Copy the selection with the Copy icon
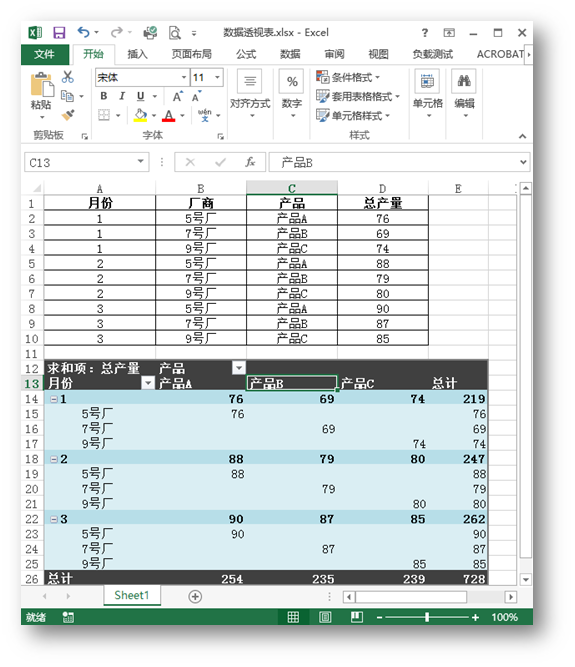 tap(67, 96)
